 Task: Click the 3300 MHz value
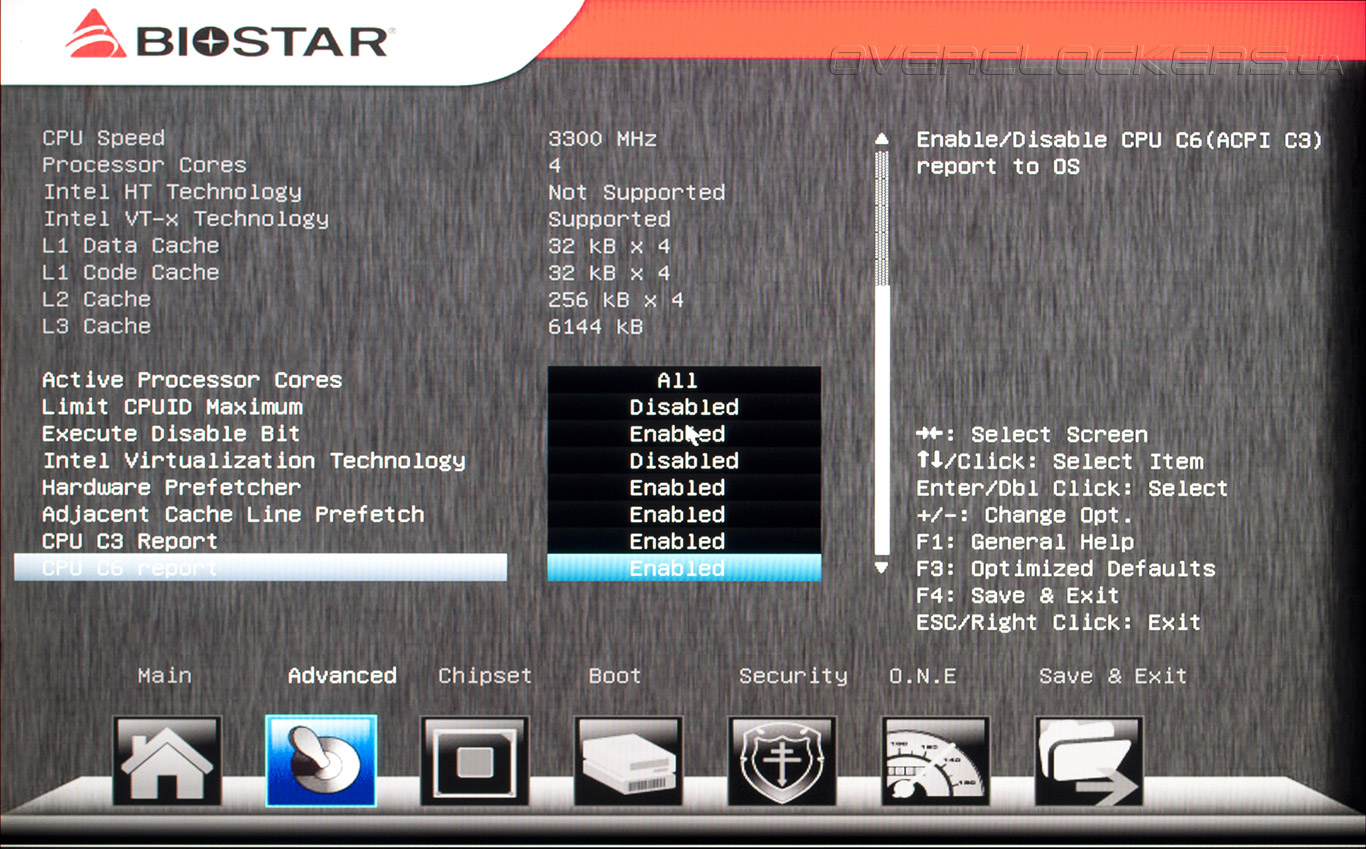602,139
